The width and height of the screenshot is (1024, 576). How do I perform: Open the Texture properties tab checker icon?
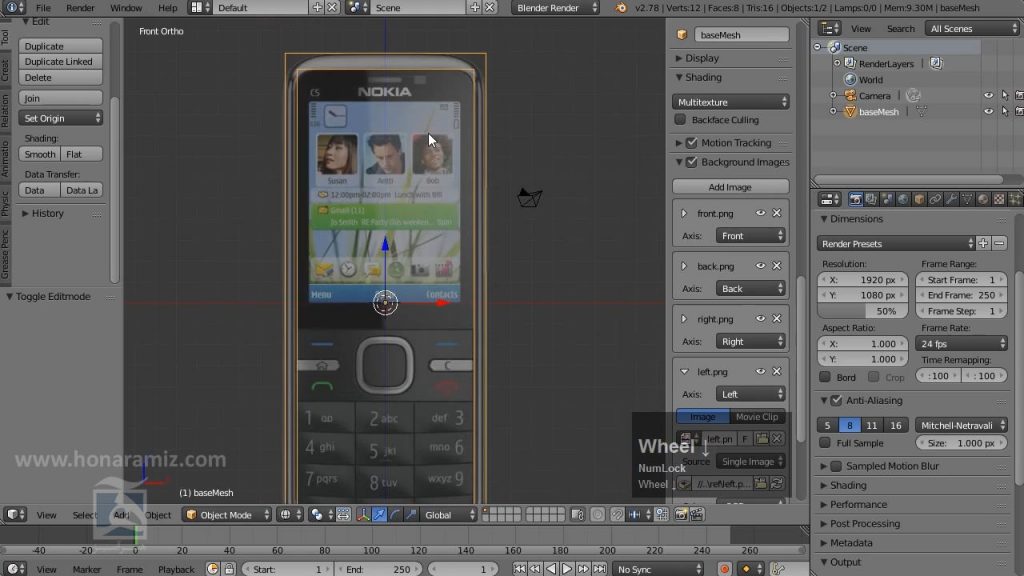pyautogui.click(x=999, y=199)
